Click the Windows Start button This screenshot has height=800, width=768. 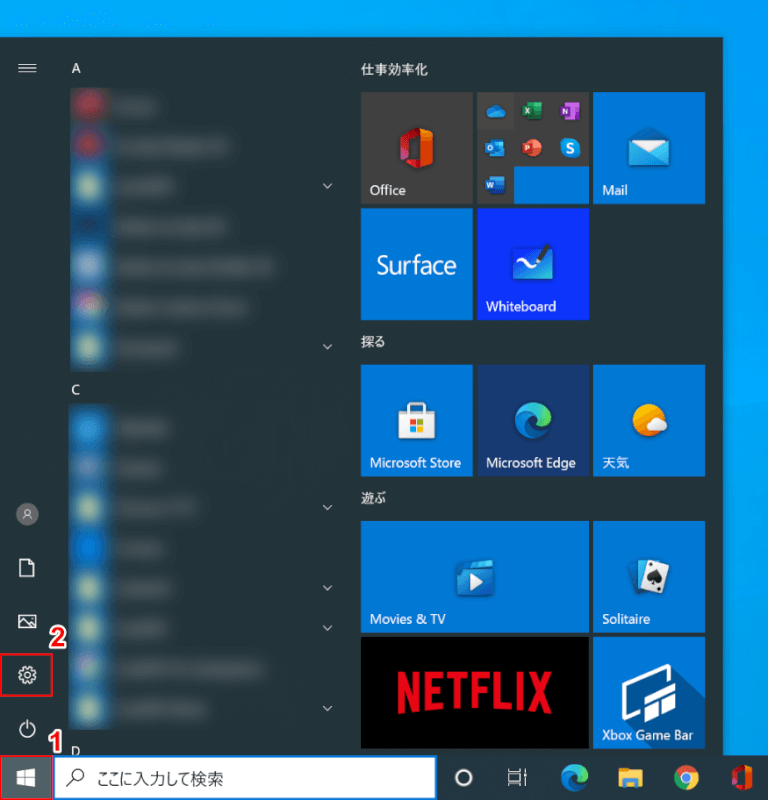(27, 778)
